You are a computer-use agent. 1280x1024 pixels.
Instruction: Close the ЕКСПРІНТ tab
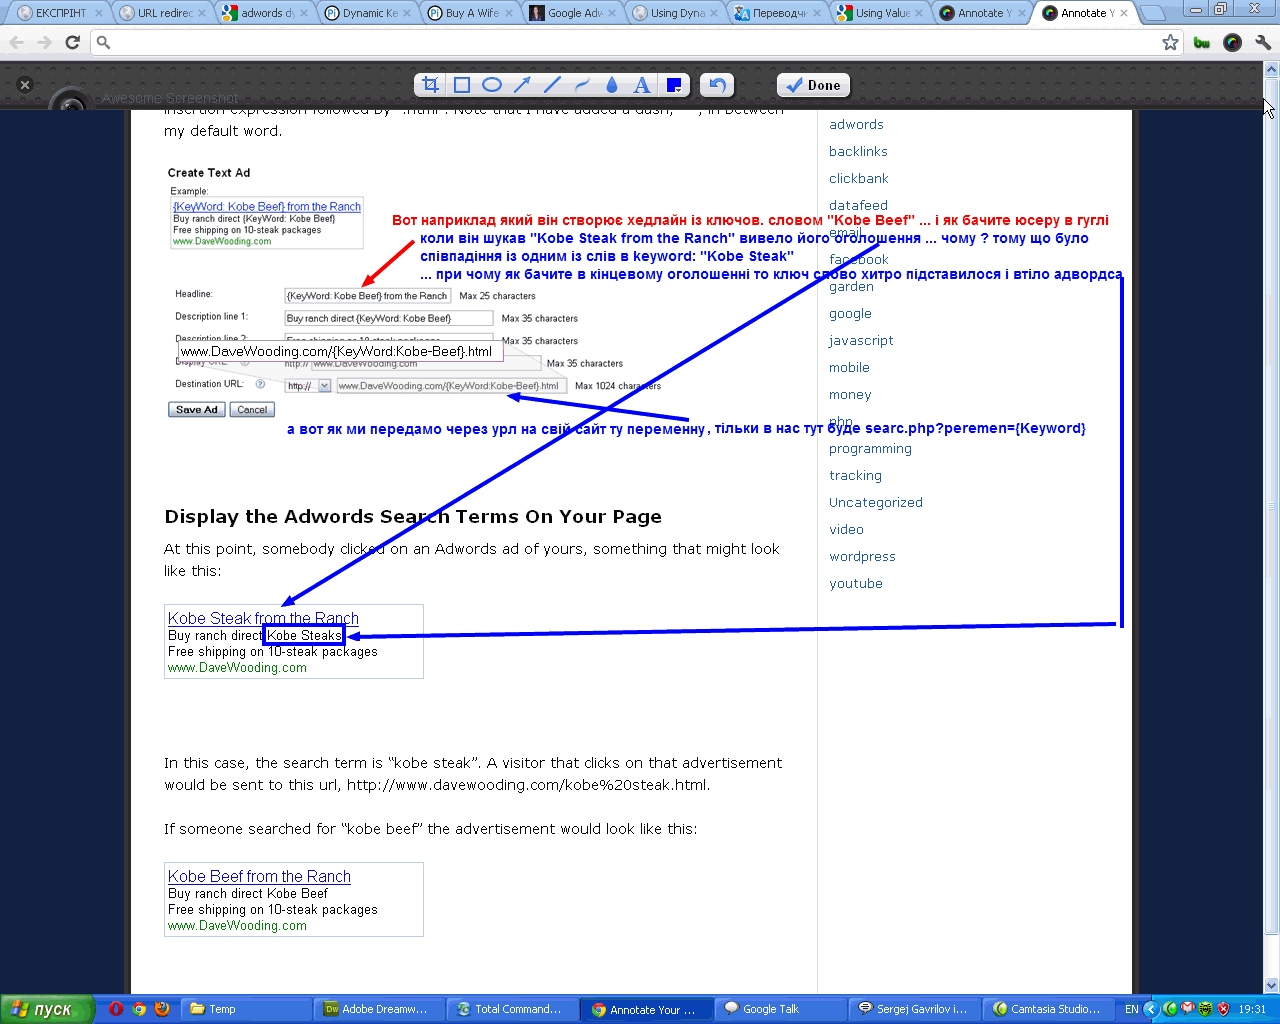tap(99, 13)
